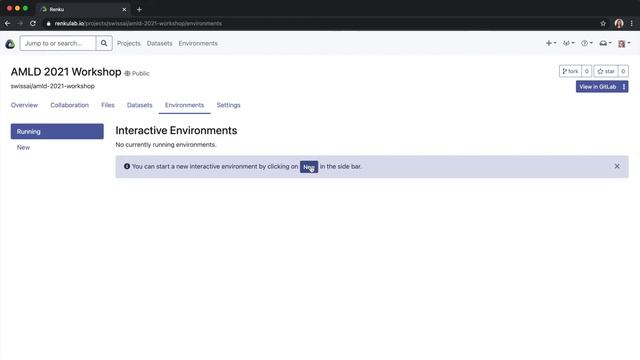The image size is (640, 360).
Task: Dismiss the info alert banner
Action: pyautogui.click(x=617, y=166)
